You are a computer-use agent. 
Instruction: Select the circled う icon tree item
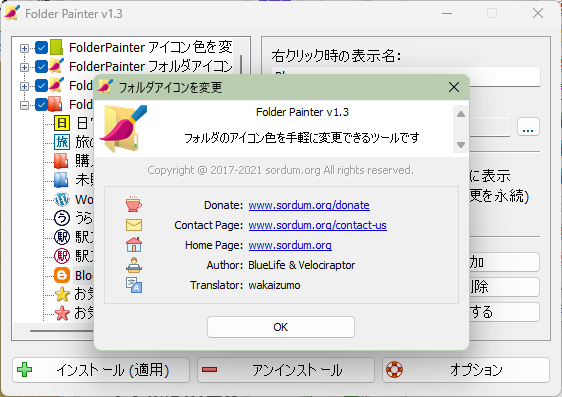point(62,218)
